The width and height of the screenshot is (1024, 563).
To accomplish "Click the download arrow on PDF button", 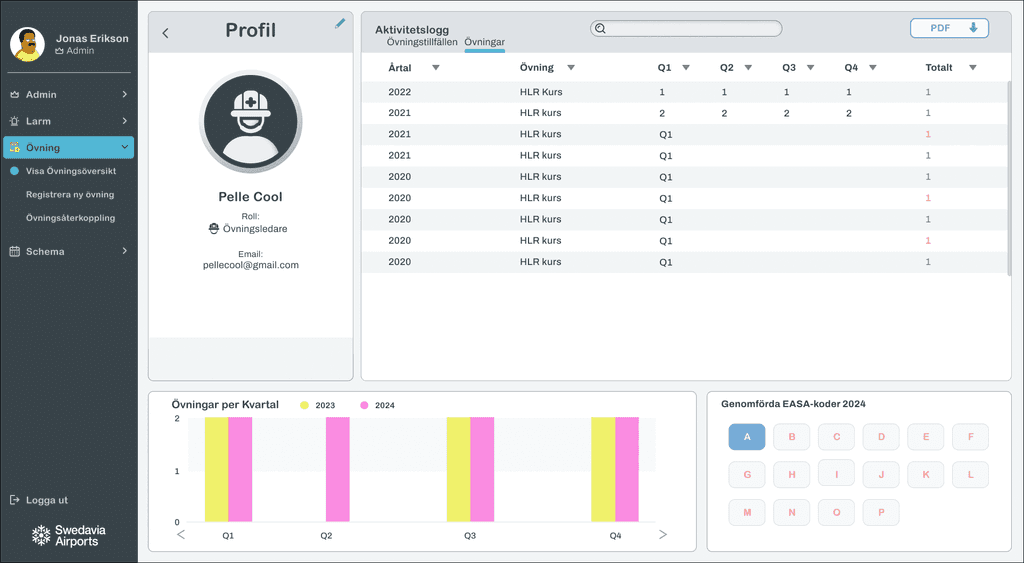I will [x=973, y=27].
